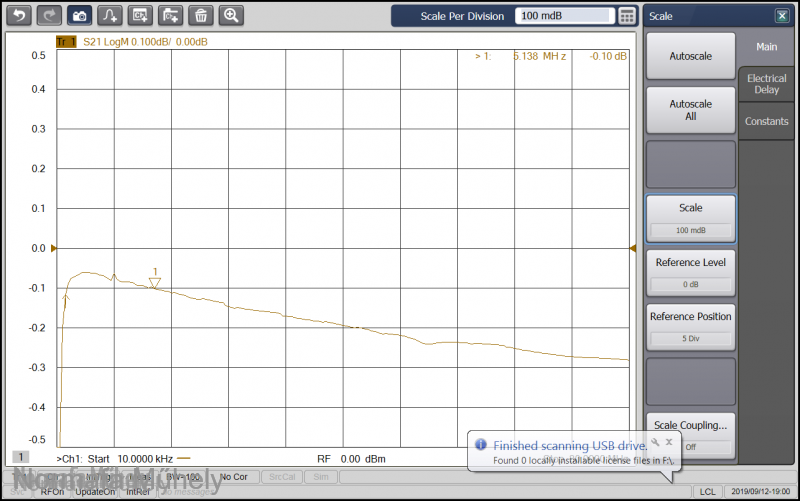Image resolution: width=800 pixels, height=501 pixels.
Task: Add a new window using the window-plus icon
Action: tap(170, 16)
